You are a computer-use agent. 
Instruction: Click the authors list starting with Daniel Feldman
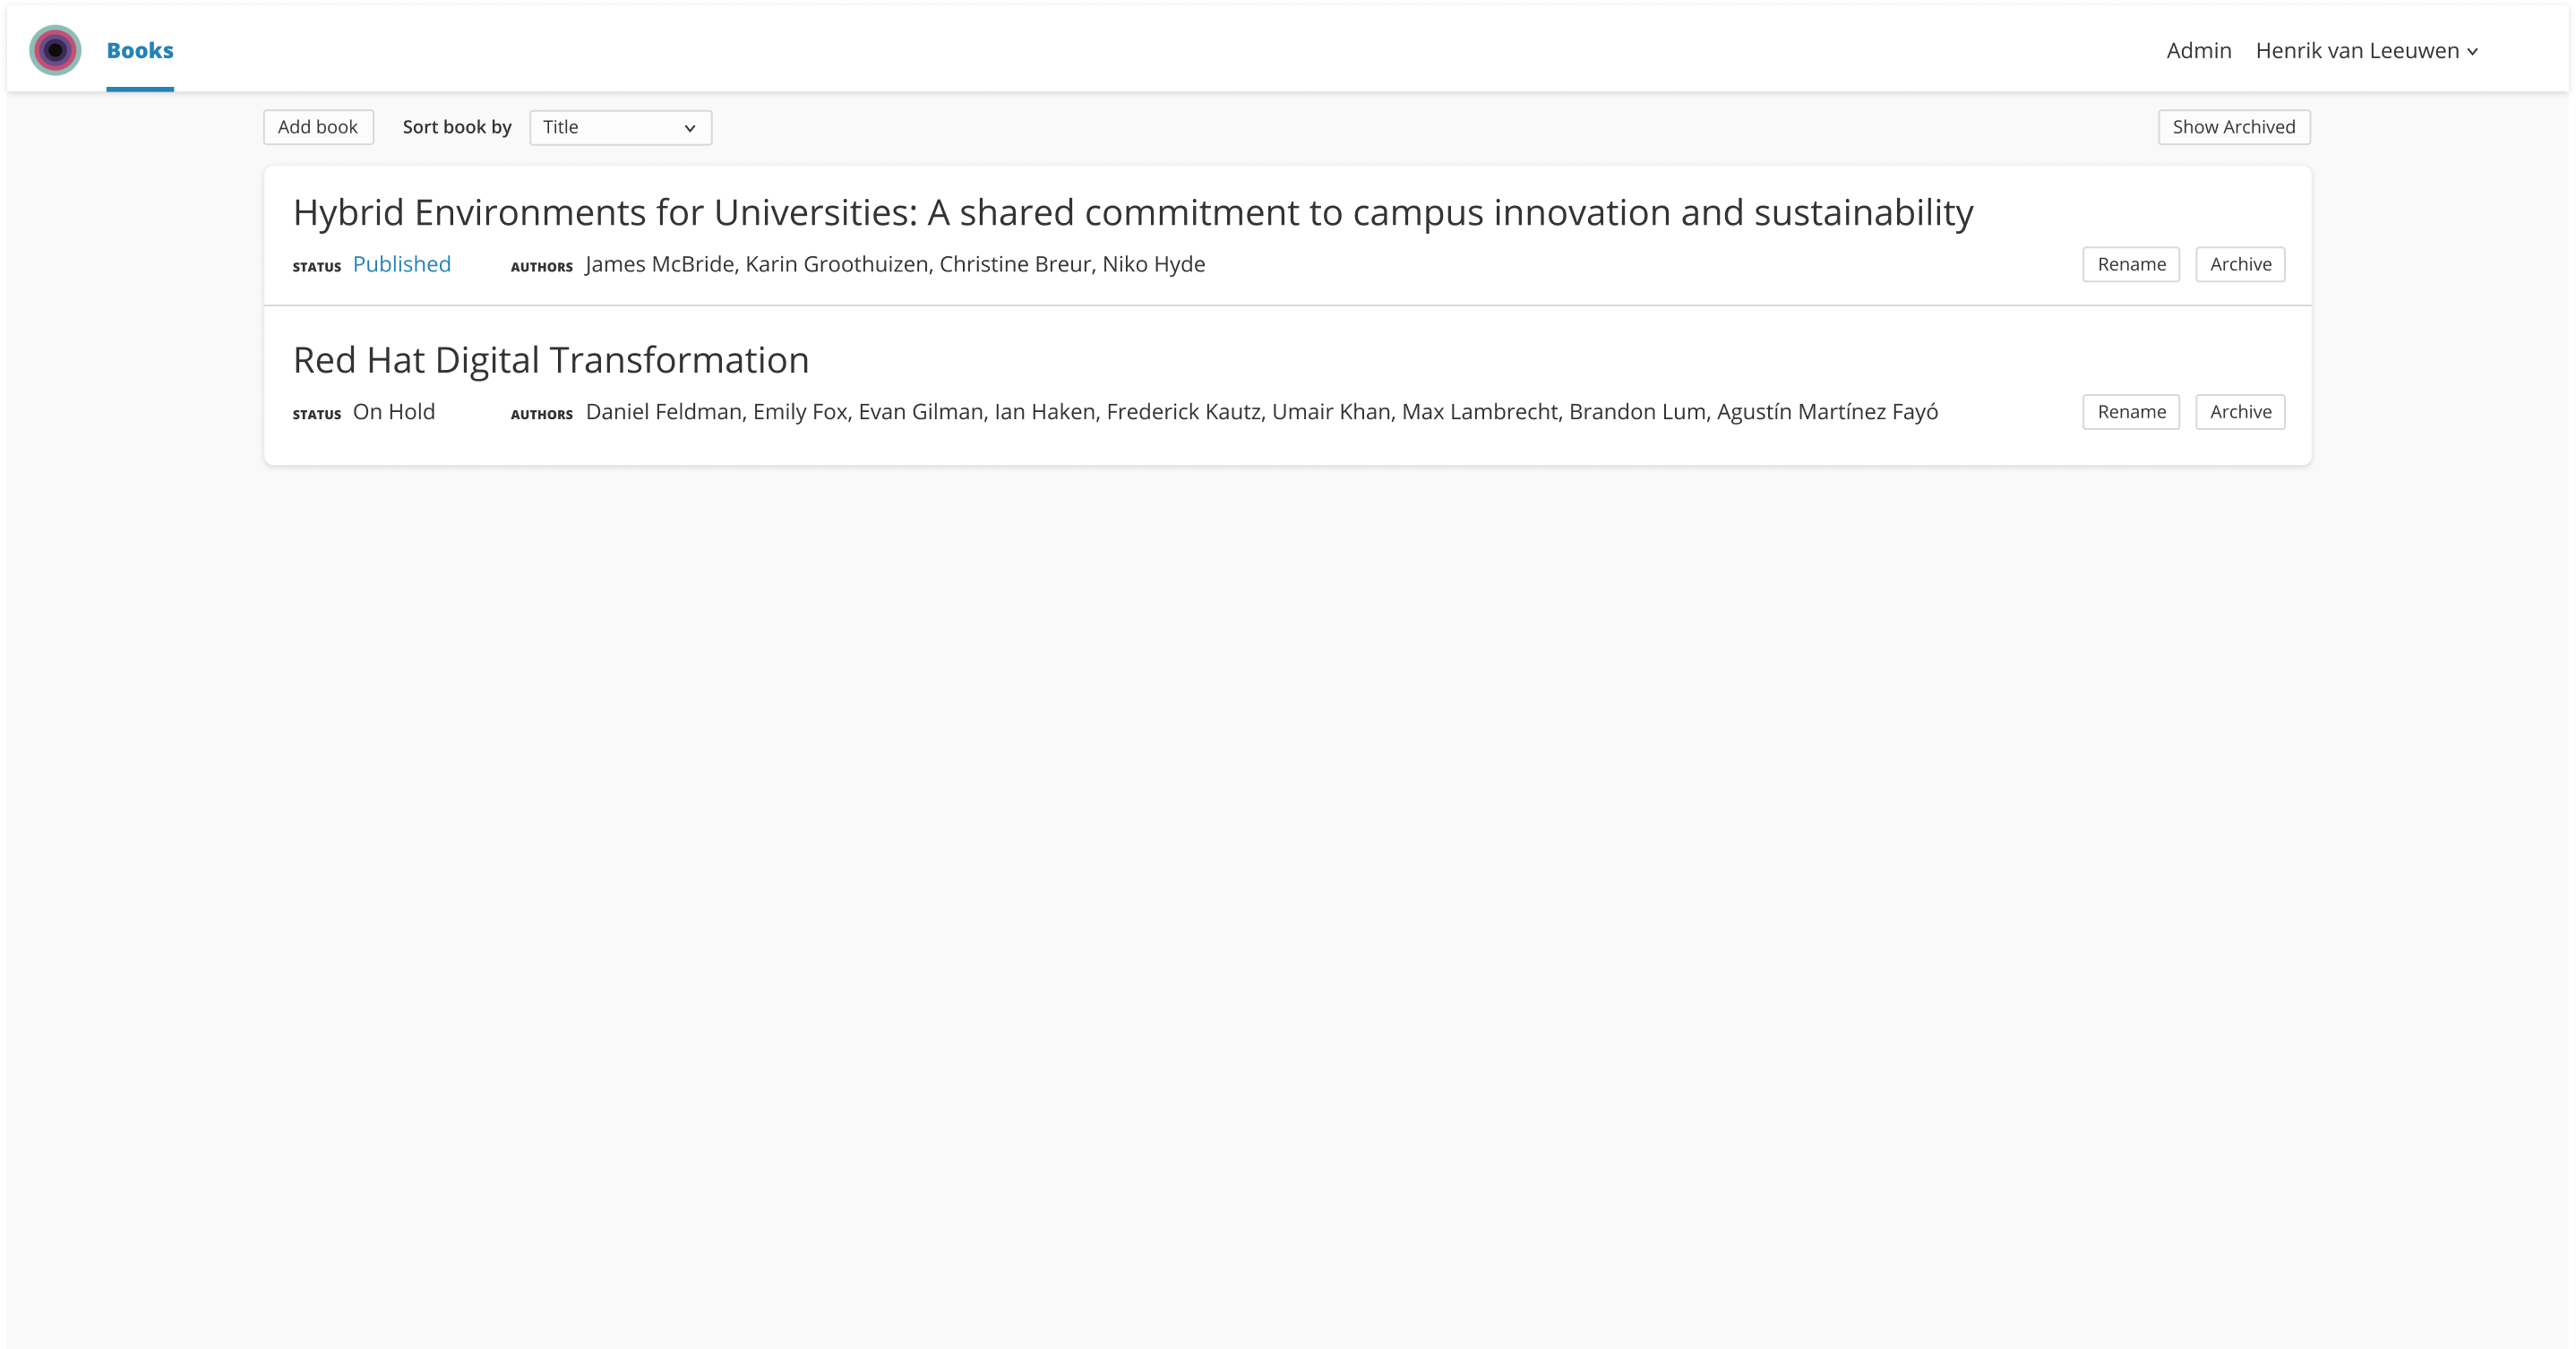(x=1262, y=412)
